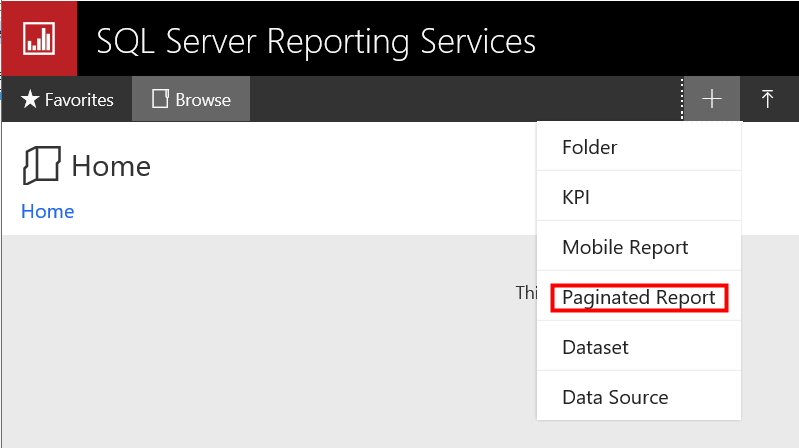Follow the blue Home breadcrumb link

[x=47, y=211]
